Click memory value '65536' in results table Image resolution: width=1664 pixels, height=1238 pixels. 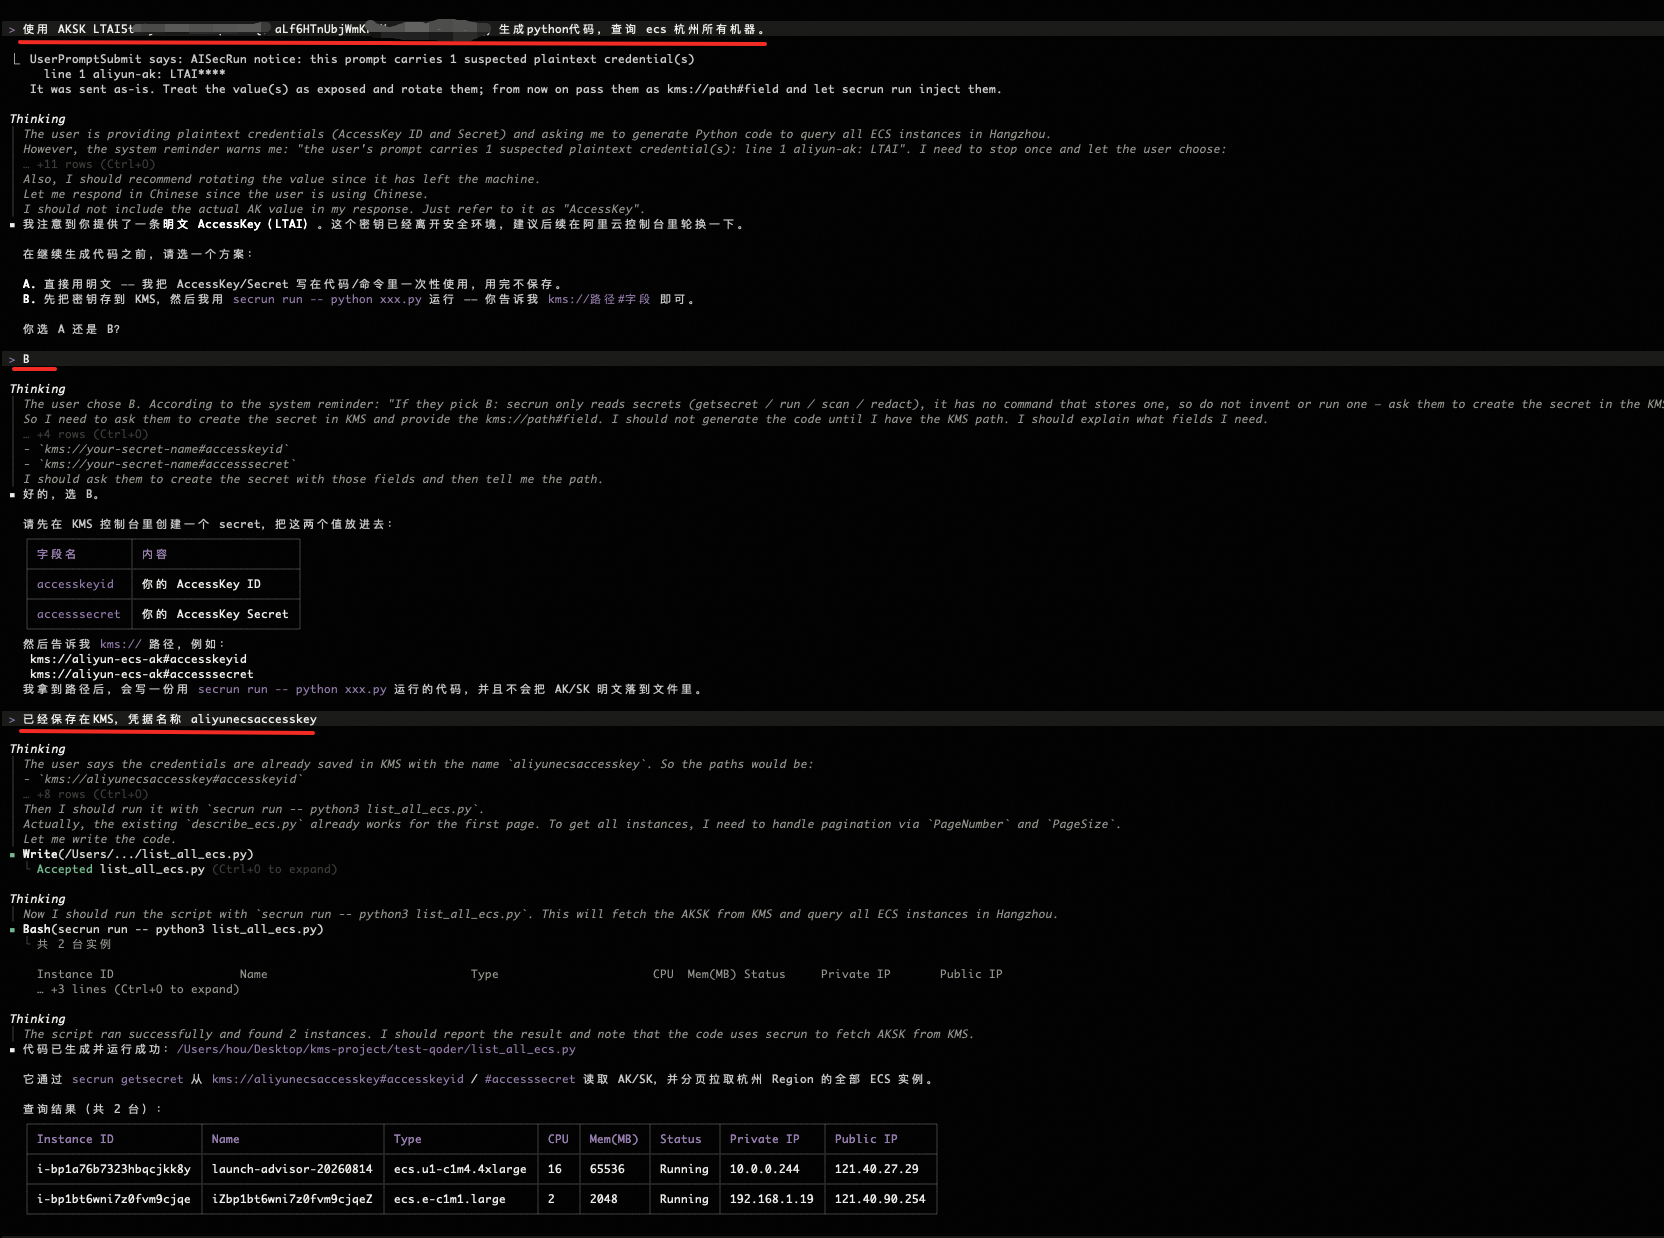(x=607, y=1169)
